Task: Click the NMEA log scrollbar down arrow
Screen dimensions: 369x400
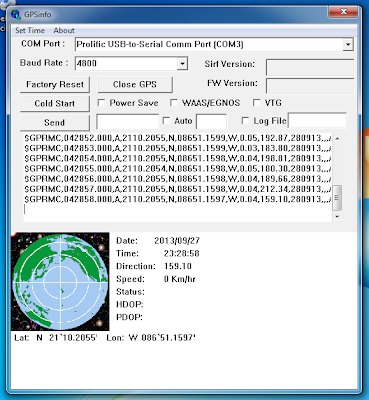Action: coord(337,216)
